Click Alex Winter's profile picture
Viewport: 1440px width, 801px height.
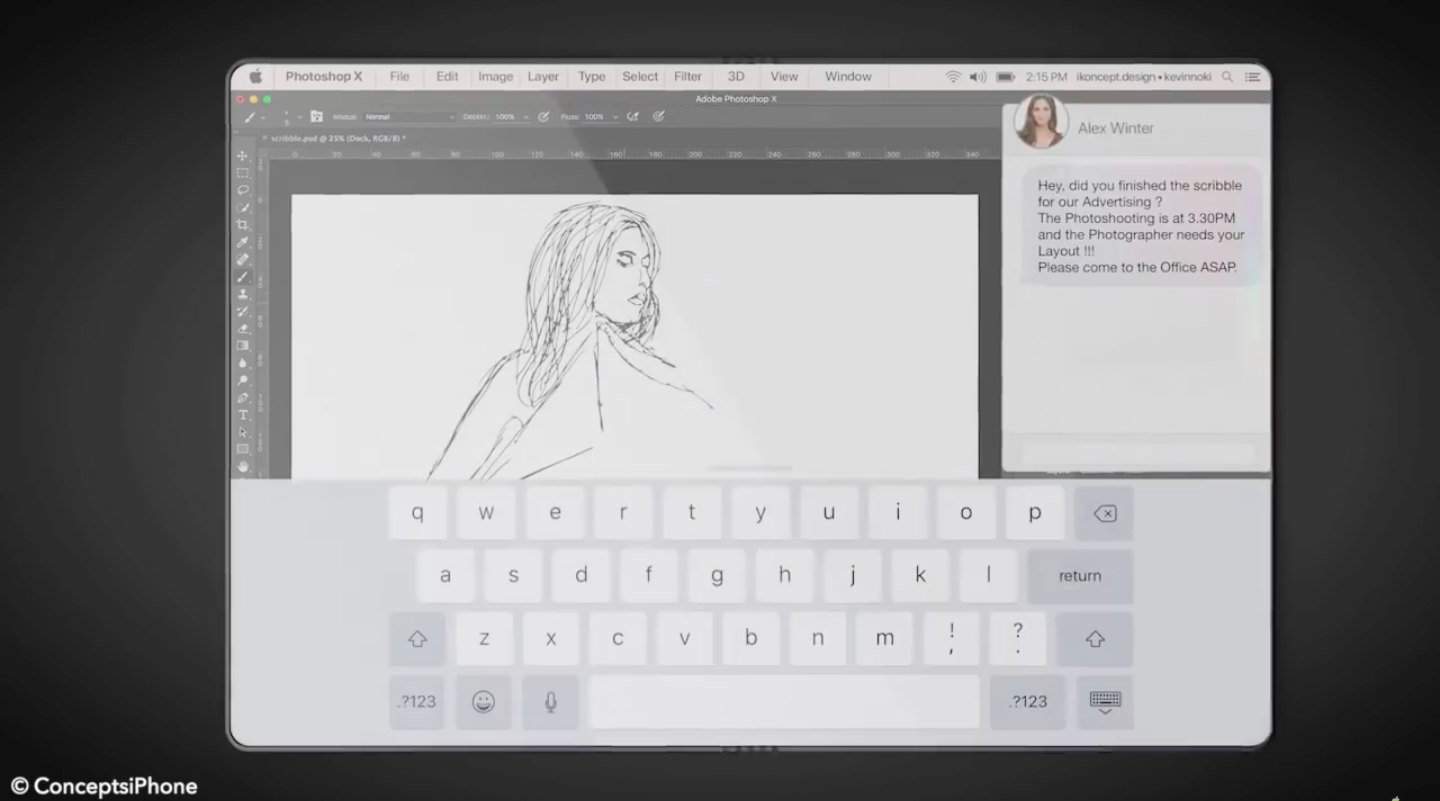(x=1041, y=123)
